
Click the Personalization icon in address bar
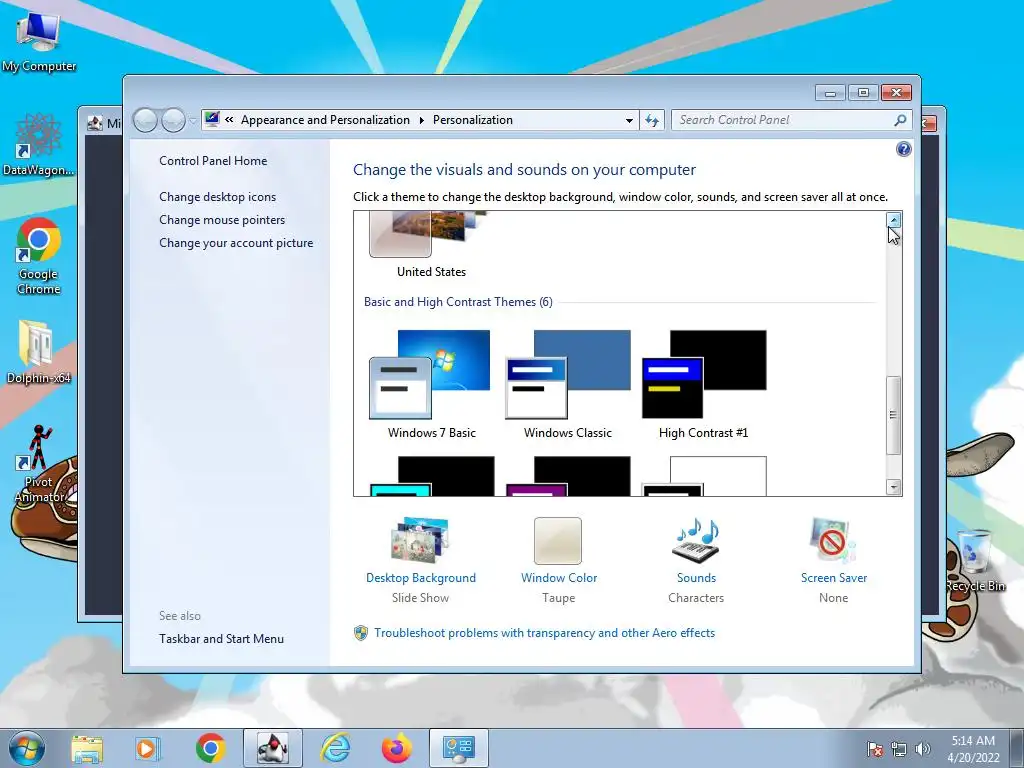pos(212,120)
